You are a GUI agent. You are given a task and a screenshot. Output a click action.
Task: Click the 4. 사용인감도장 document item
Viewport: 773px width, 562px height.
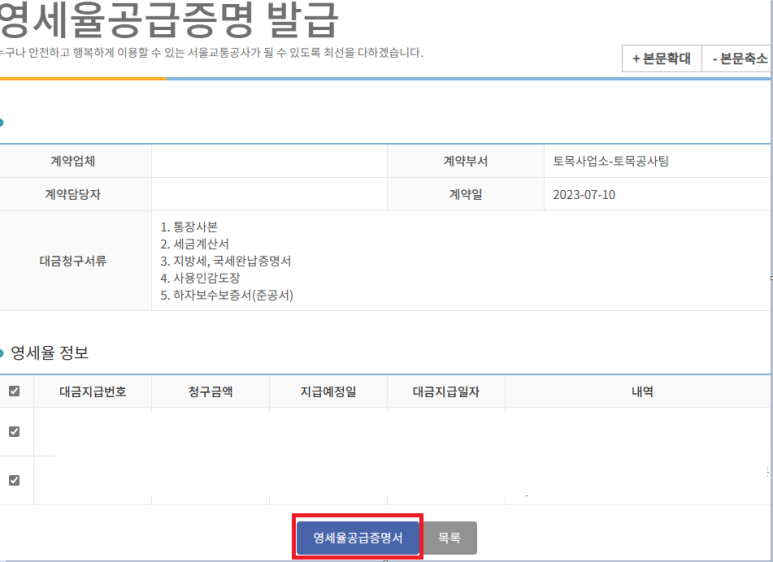200,278
